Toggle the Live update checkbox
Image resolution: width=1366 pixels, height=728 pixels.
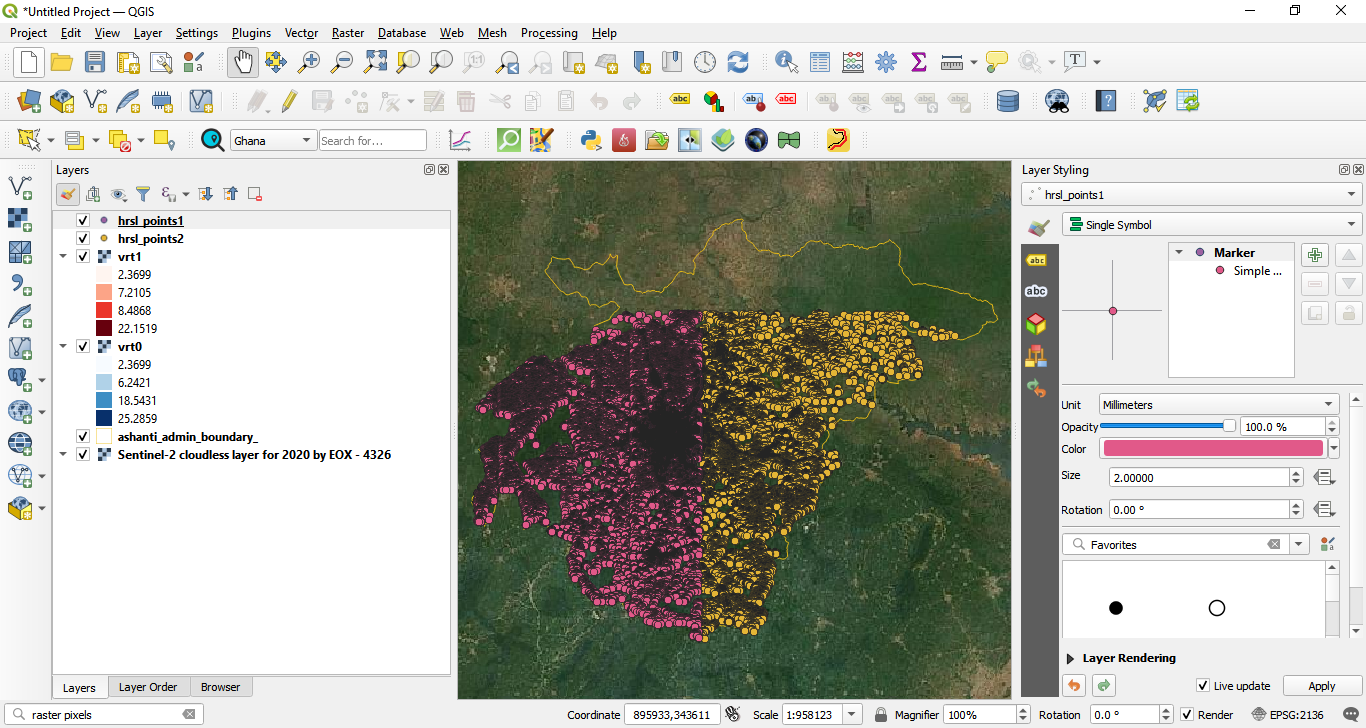[1203, 686]
